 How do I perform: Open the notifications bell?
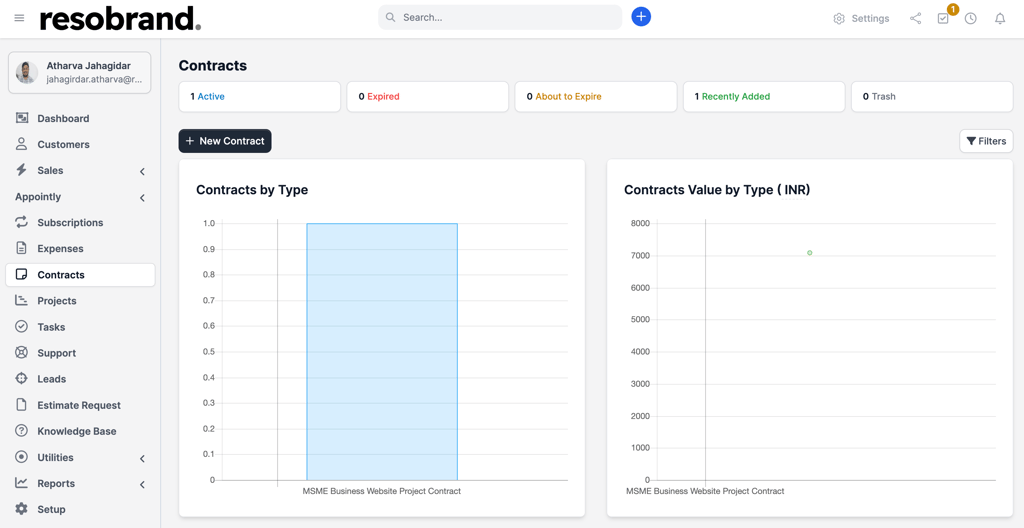point(999,18)
